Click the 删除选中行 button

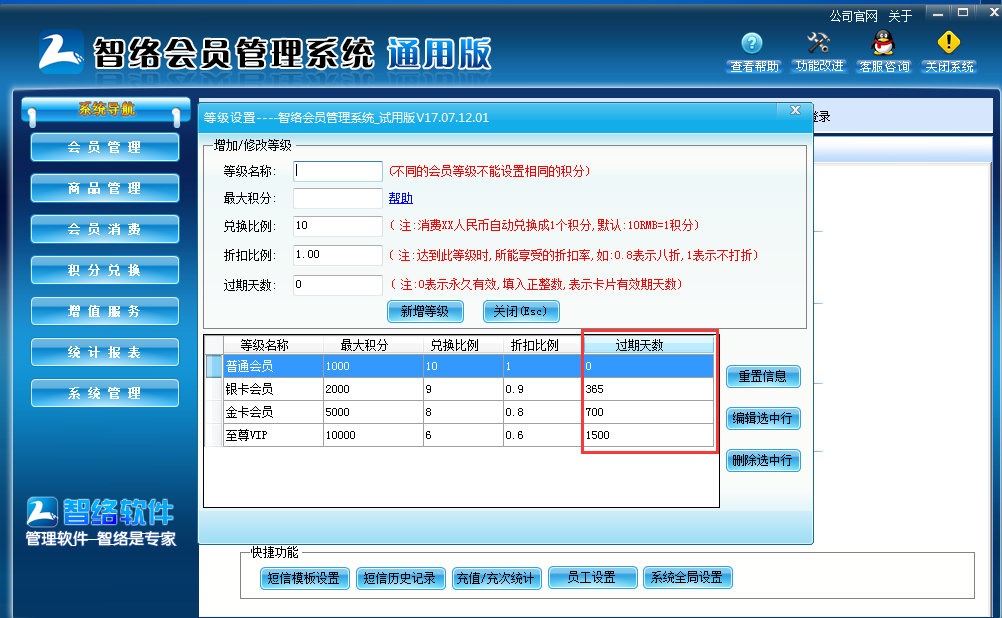(763, 461)
